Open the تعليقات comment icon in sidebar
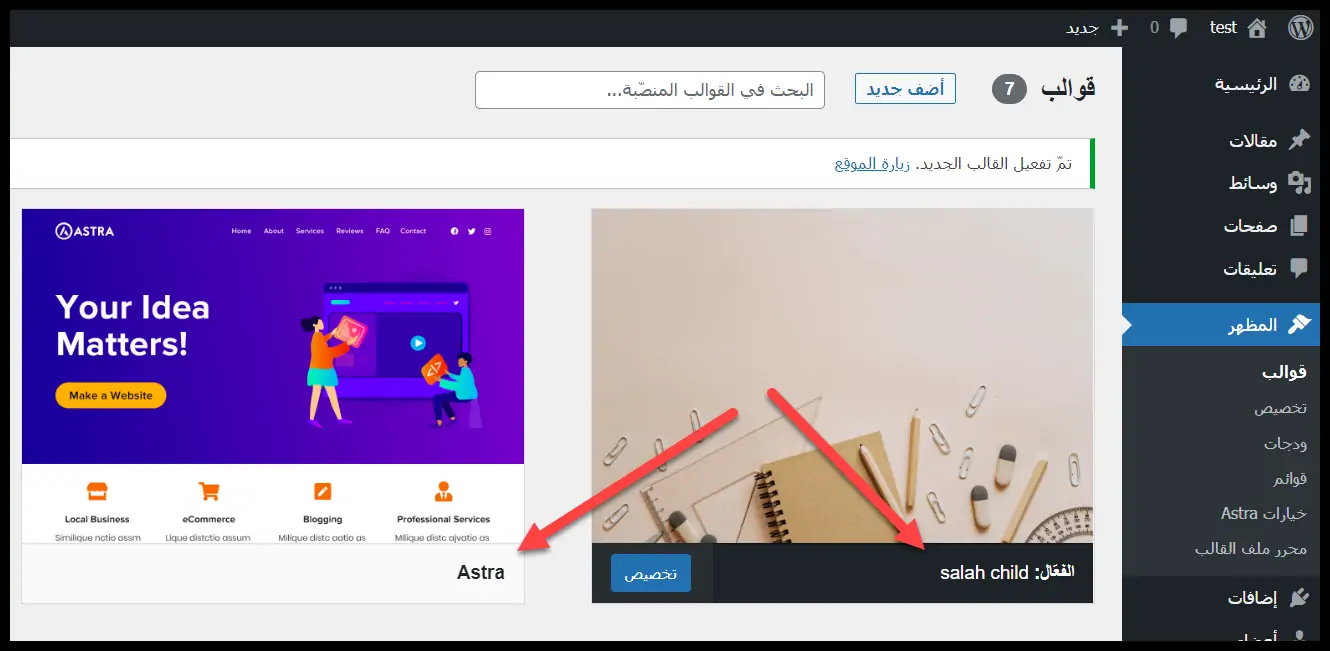1330x651 pixels. point(1299,269)
